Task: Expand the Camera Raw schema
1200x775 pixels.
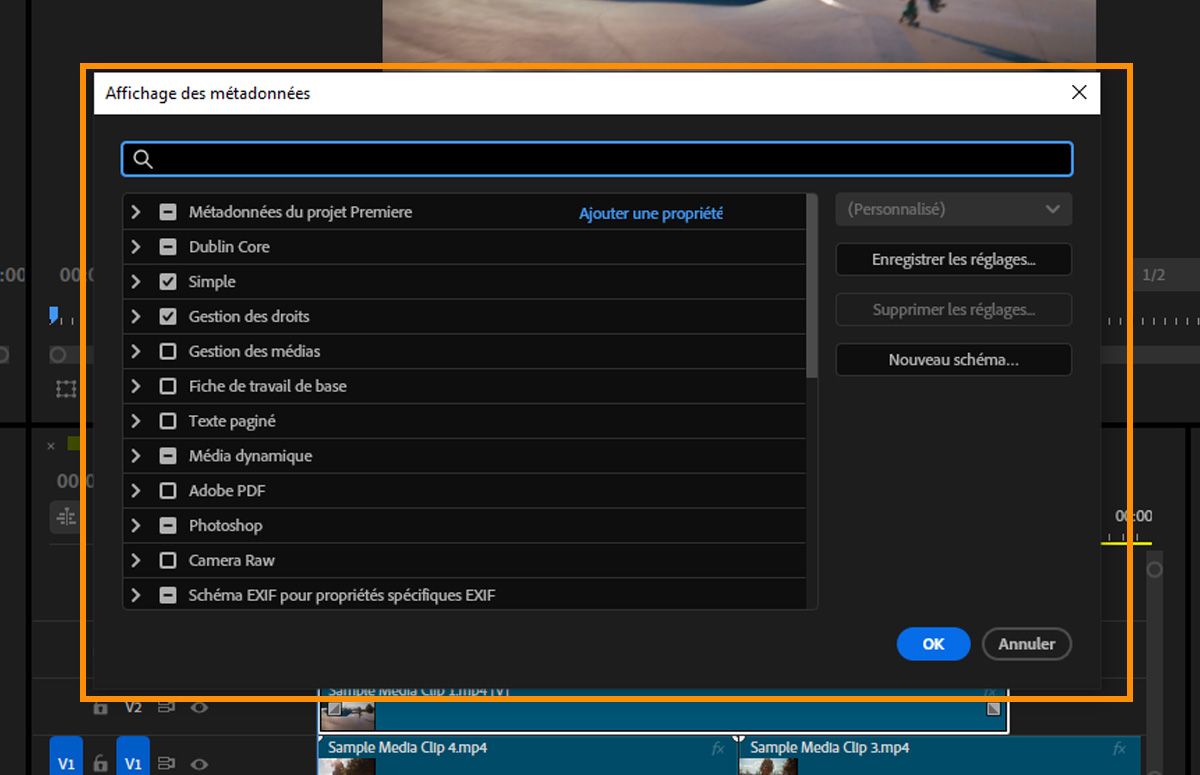Action: pos(136,560)
